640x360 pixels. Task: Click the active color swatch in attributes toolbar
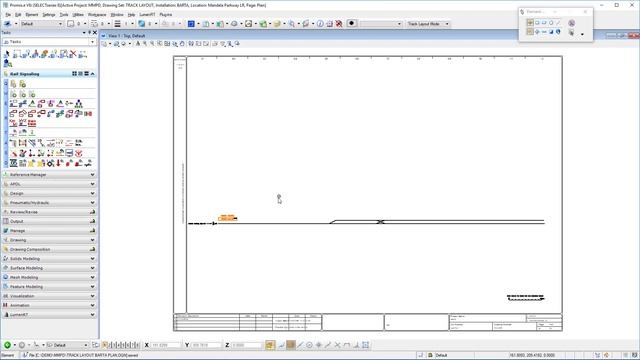71,24
